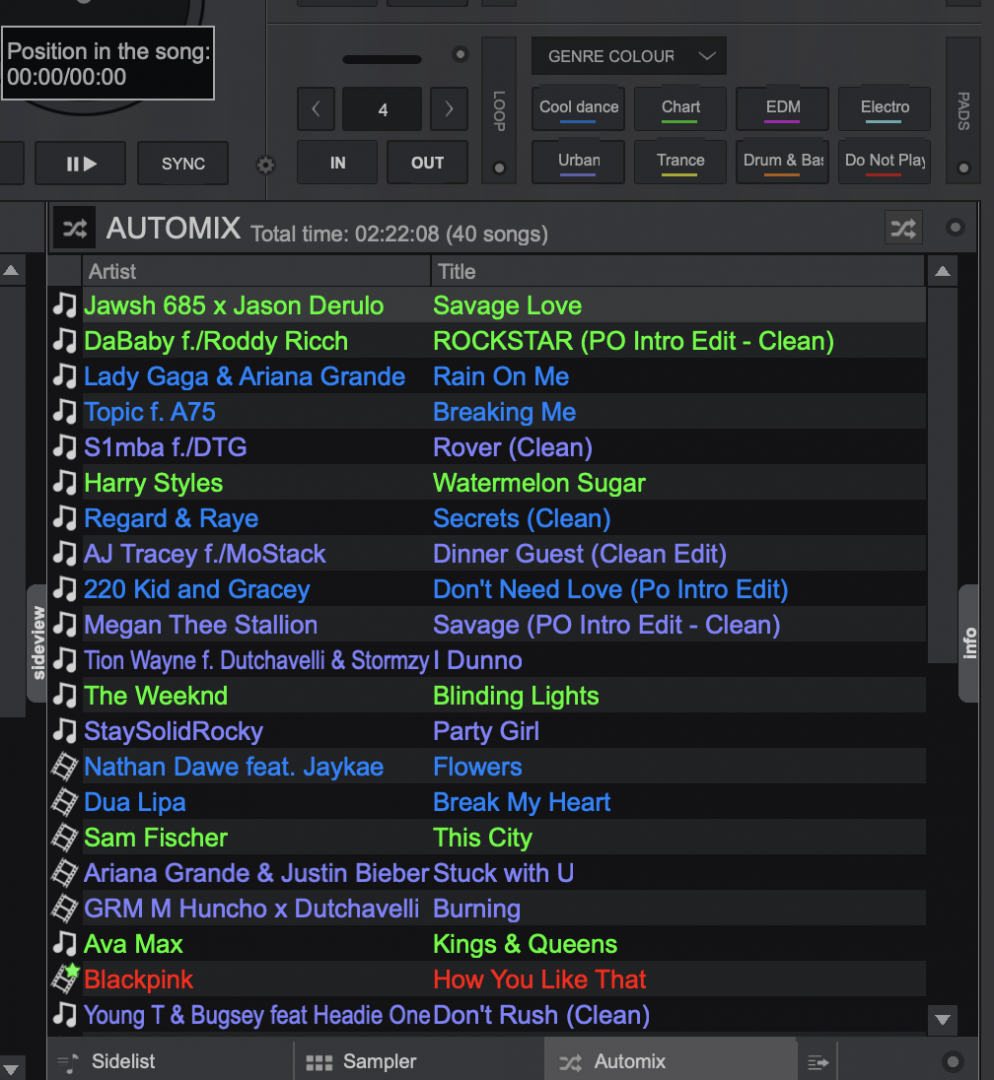
Task: Select the Megan Thee Stallion track
Action: tap(488, 625)
